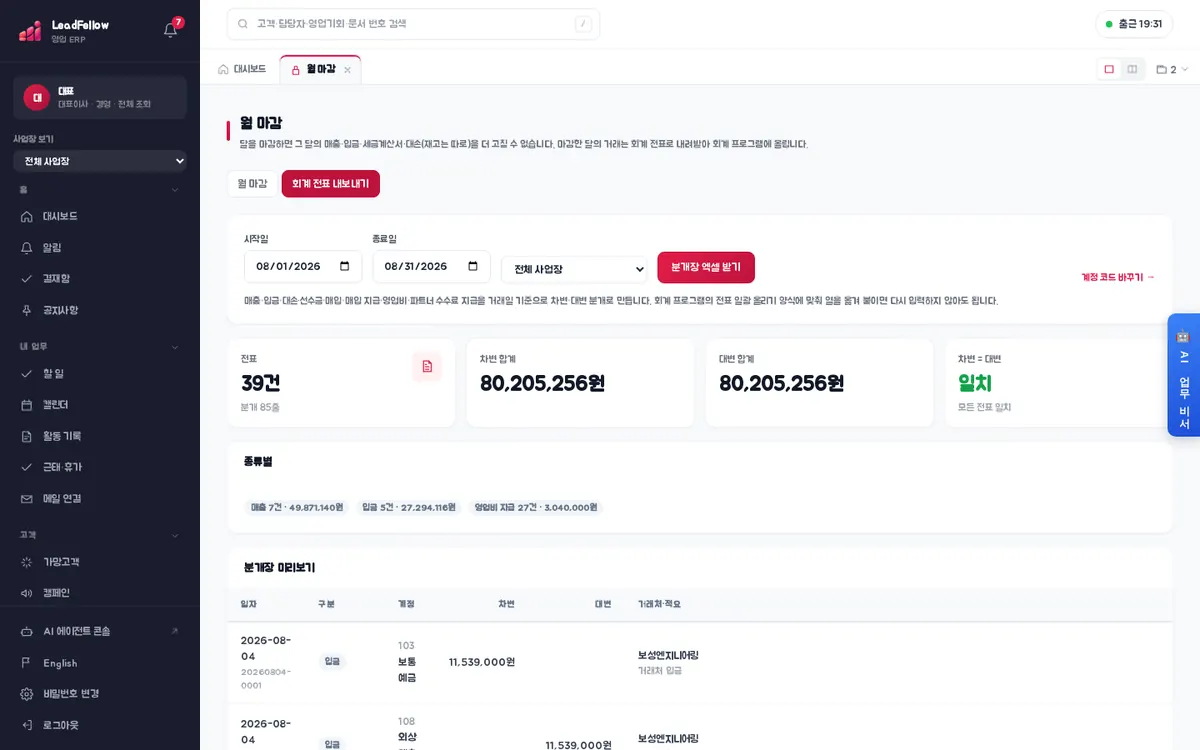
Task: Close the 월 마감 tab
Action: [347, 70]
